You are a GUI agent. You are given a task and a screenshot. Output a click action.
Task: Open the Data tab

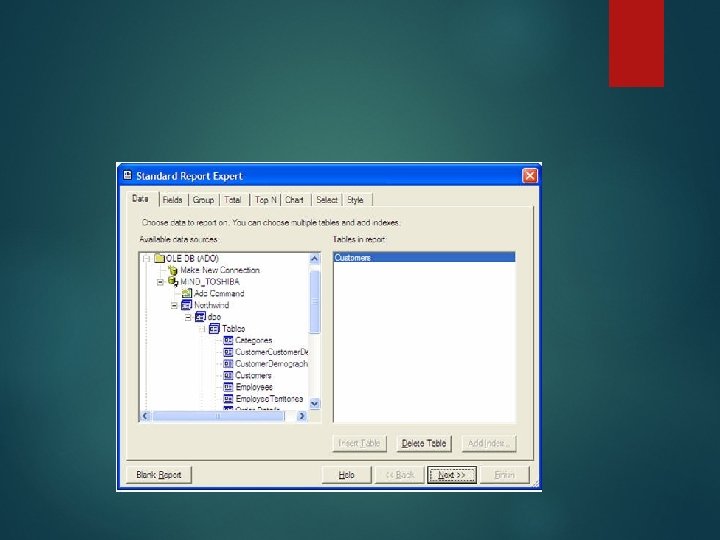tap(141, 199)
